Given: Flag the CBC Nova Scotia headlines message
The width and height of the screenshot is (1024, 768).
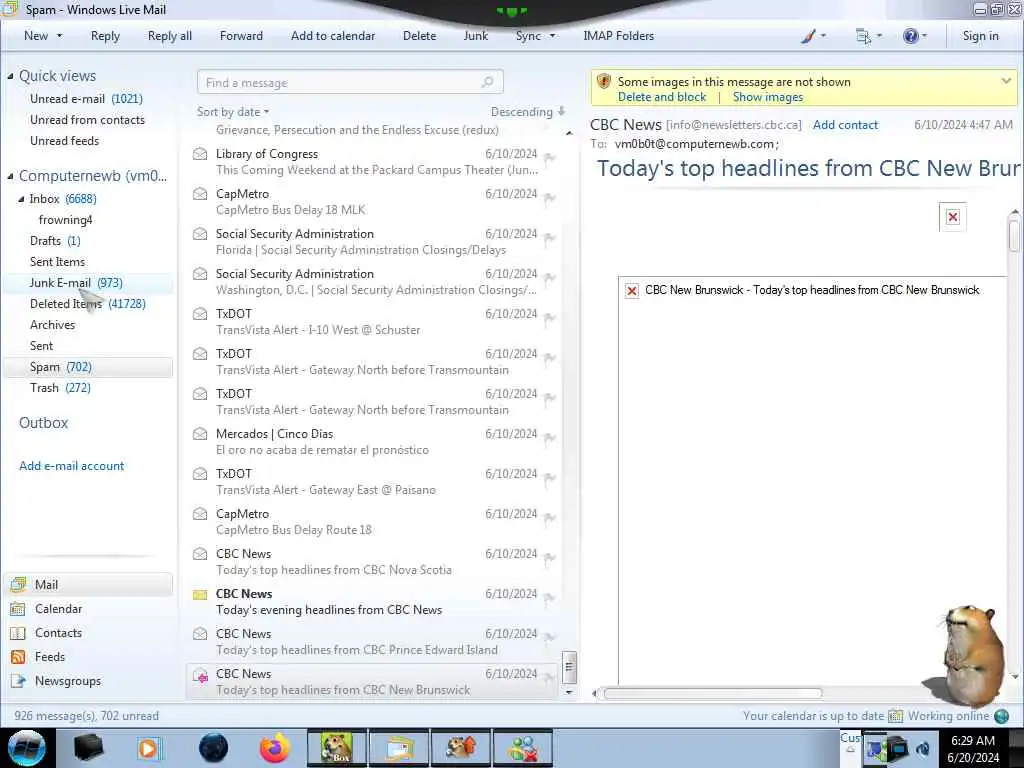Looking at the screenshot, I should tap(550, 558).
